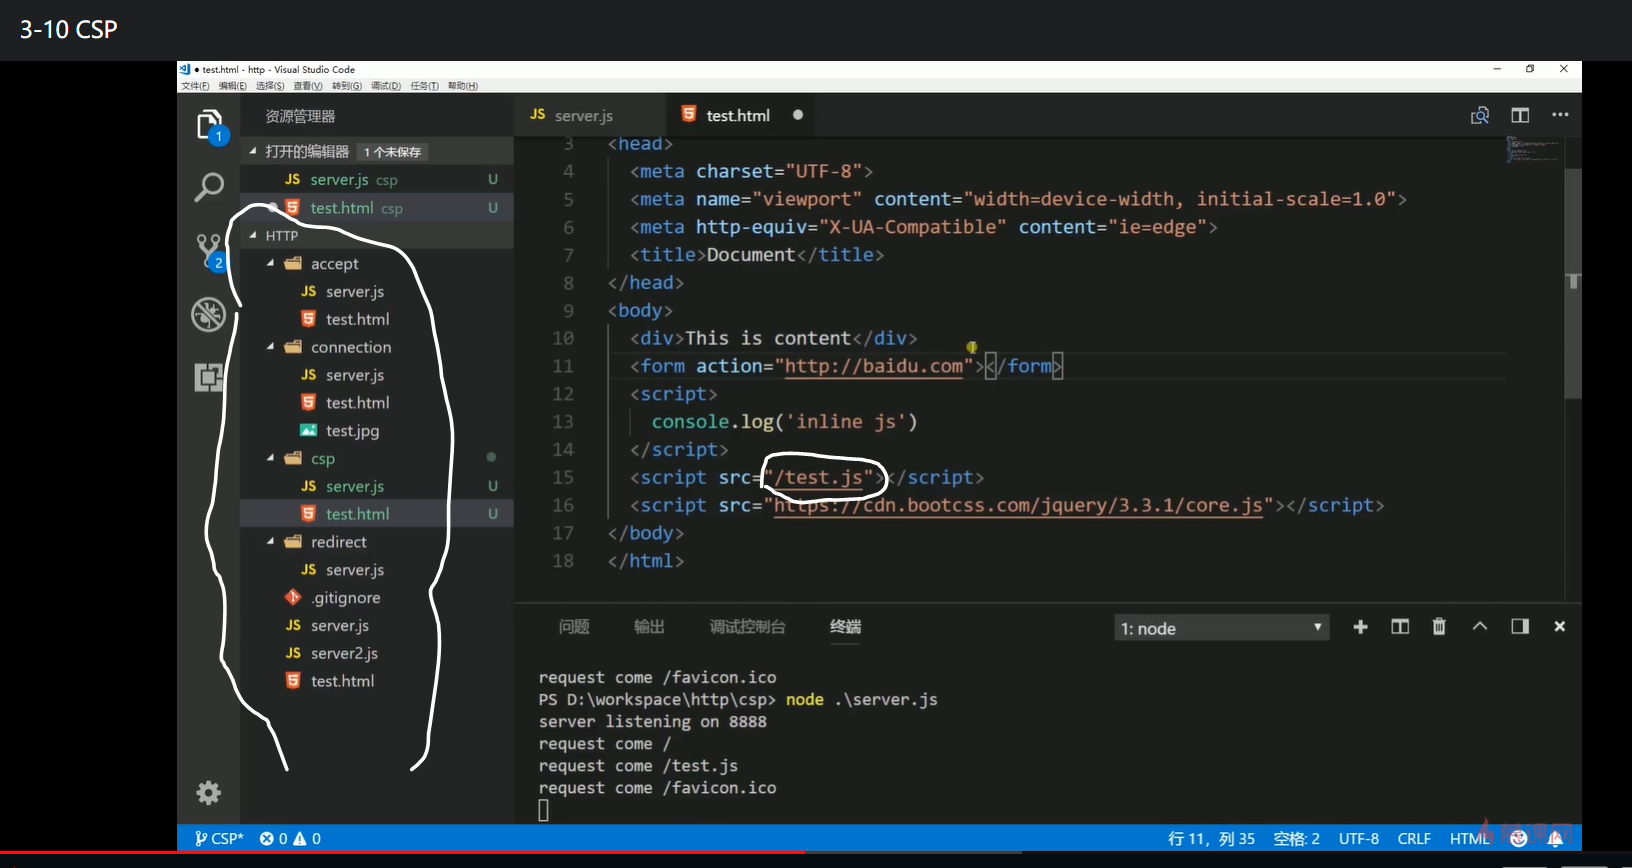
Task: Collapse the redirect folder
Action: 270,541
